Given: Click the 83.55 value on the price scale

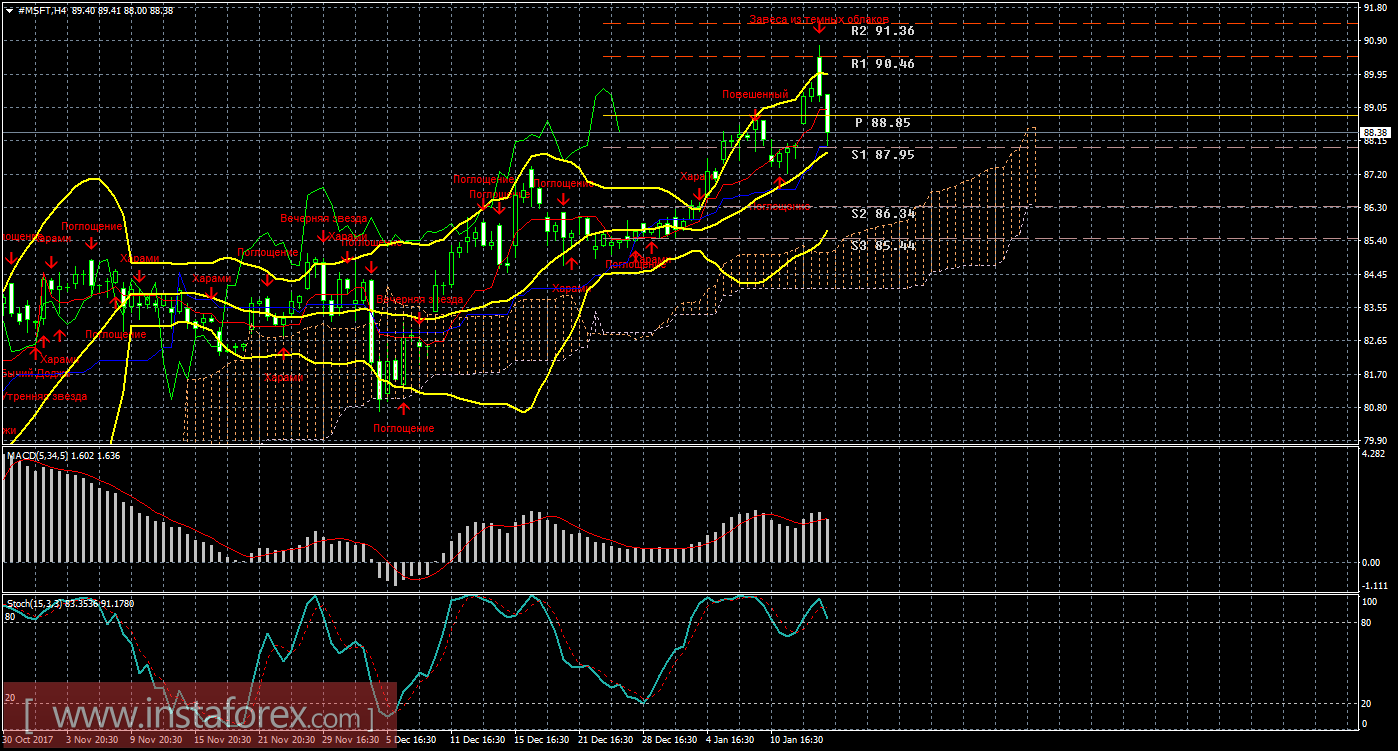Looking at the screenshot, I should click(1375, 307).
